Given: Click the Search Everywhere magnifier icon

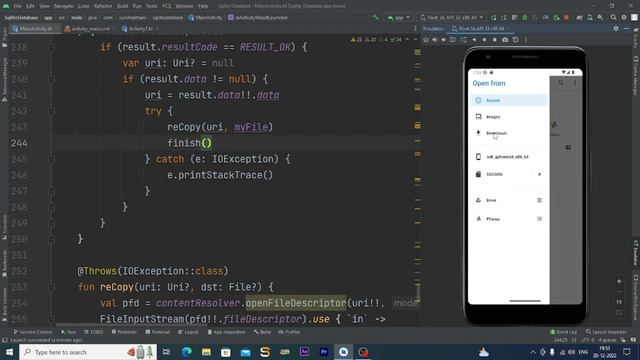Looking at the screenshot, I should pyautogui.click(x=613, y=18).
